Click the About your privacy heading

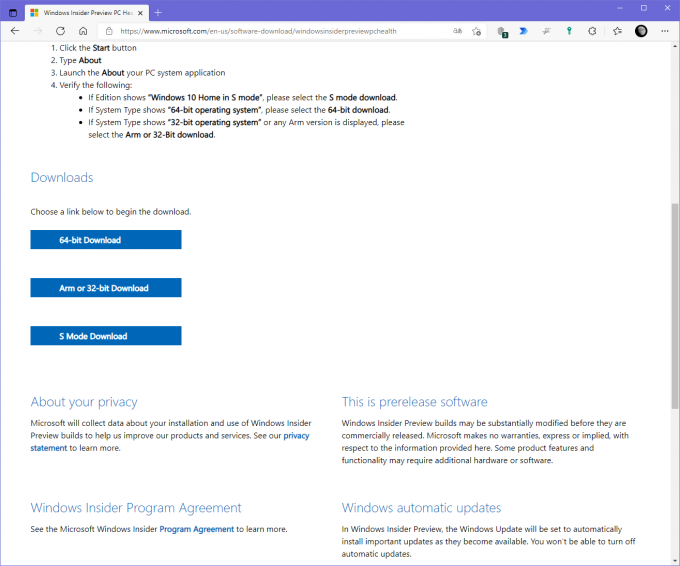click(x=84, y=402)
